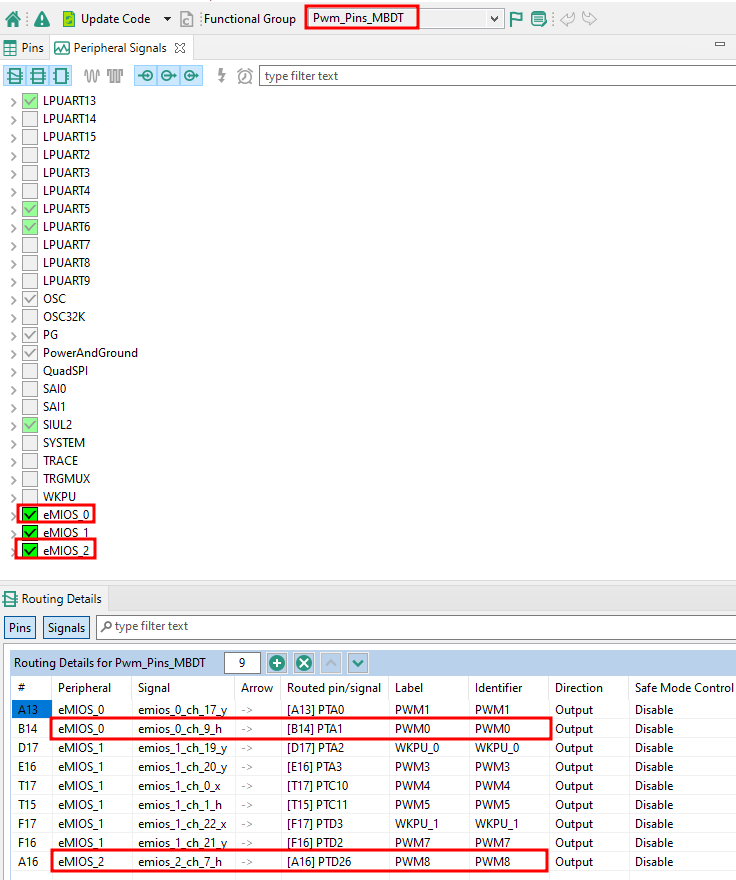Toggle the output direction filter icon
The height and width of the screenshot is (880, 736).
[168, 76]
